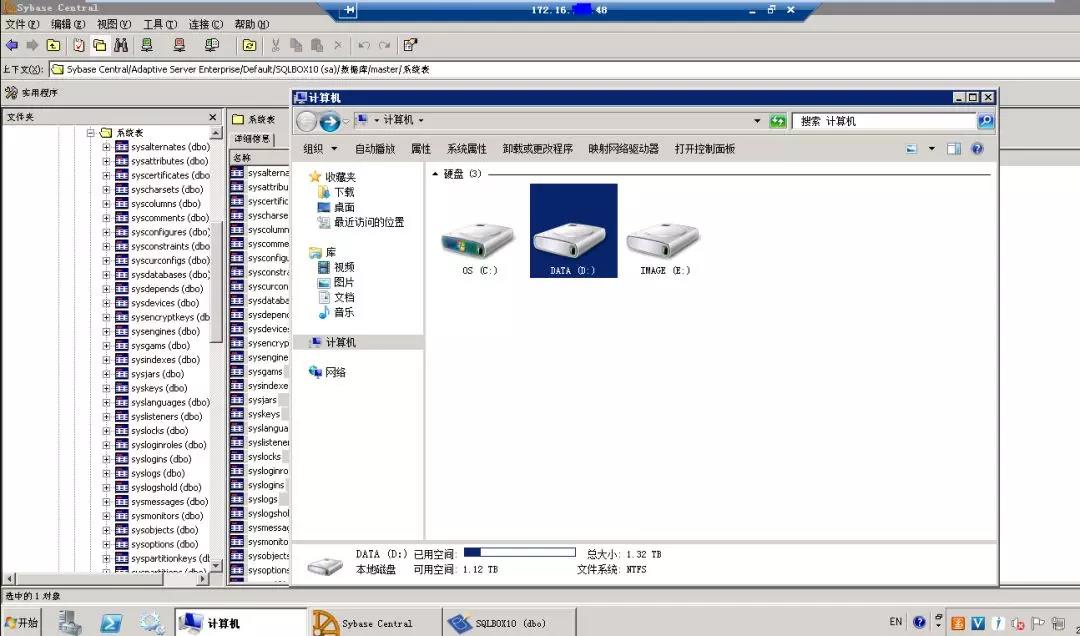The image size is (1080, 636).
Task: Click the 映射网络驱动器 button
Action: point(623,149)
